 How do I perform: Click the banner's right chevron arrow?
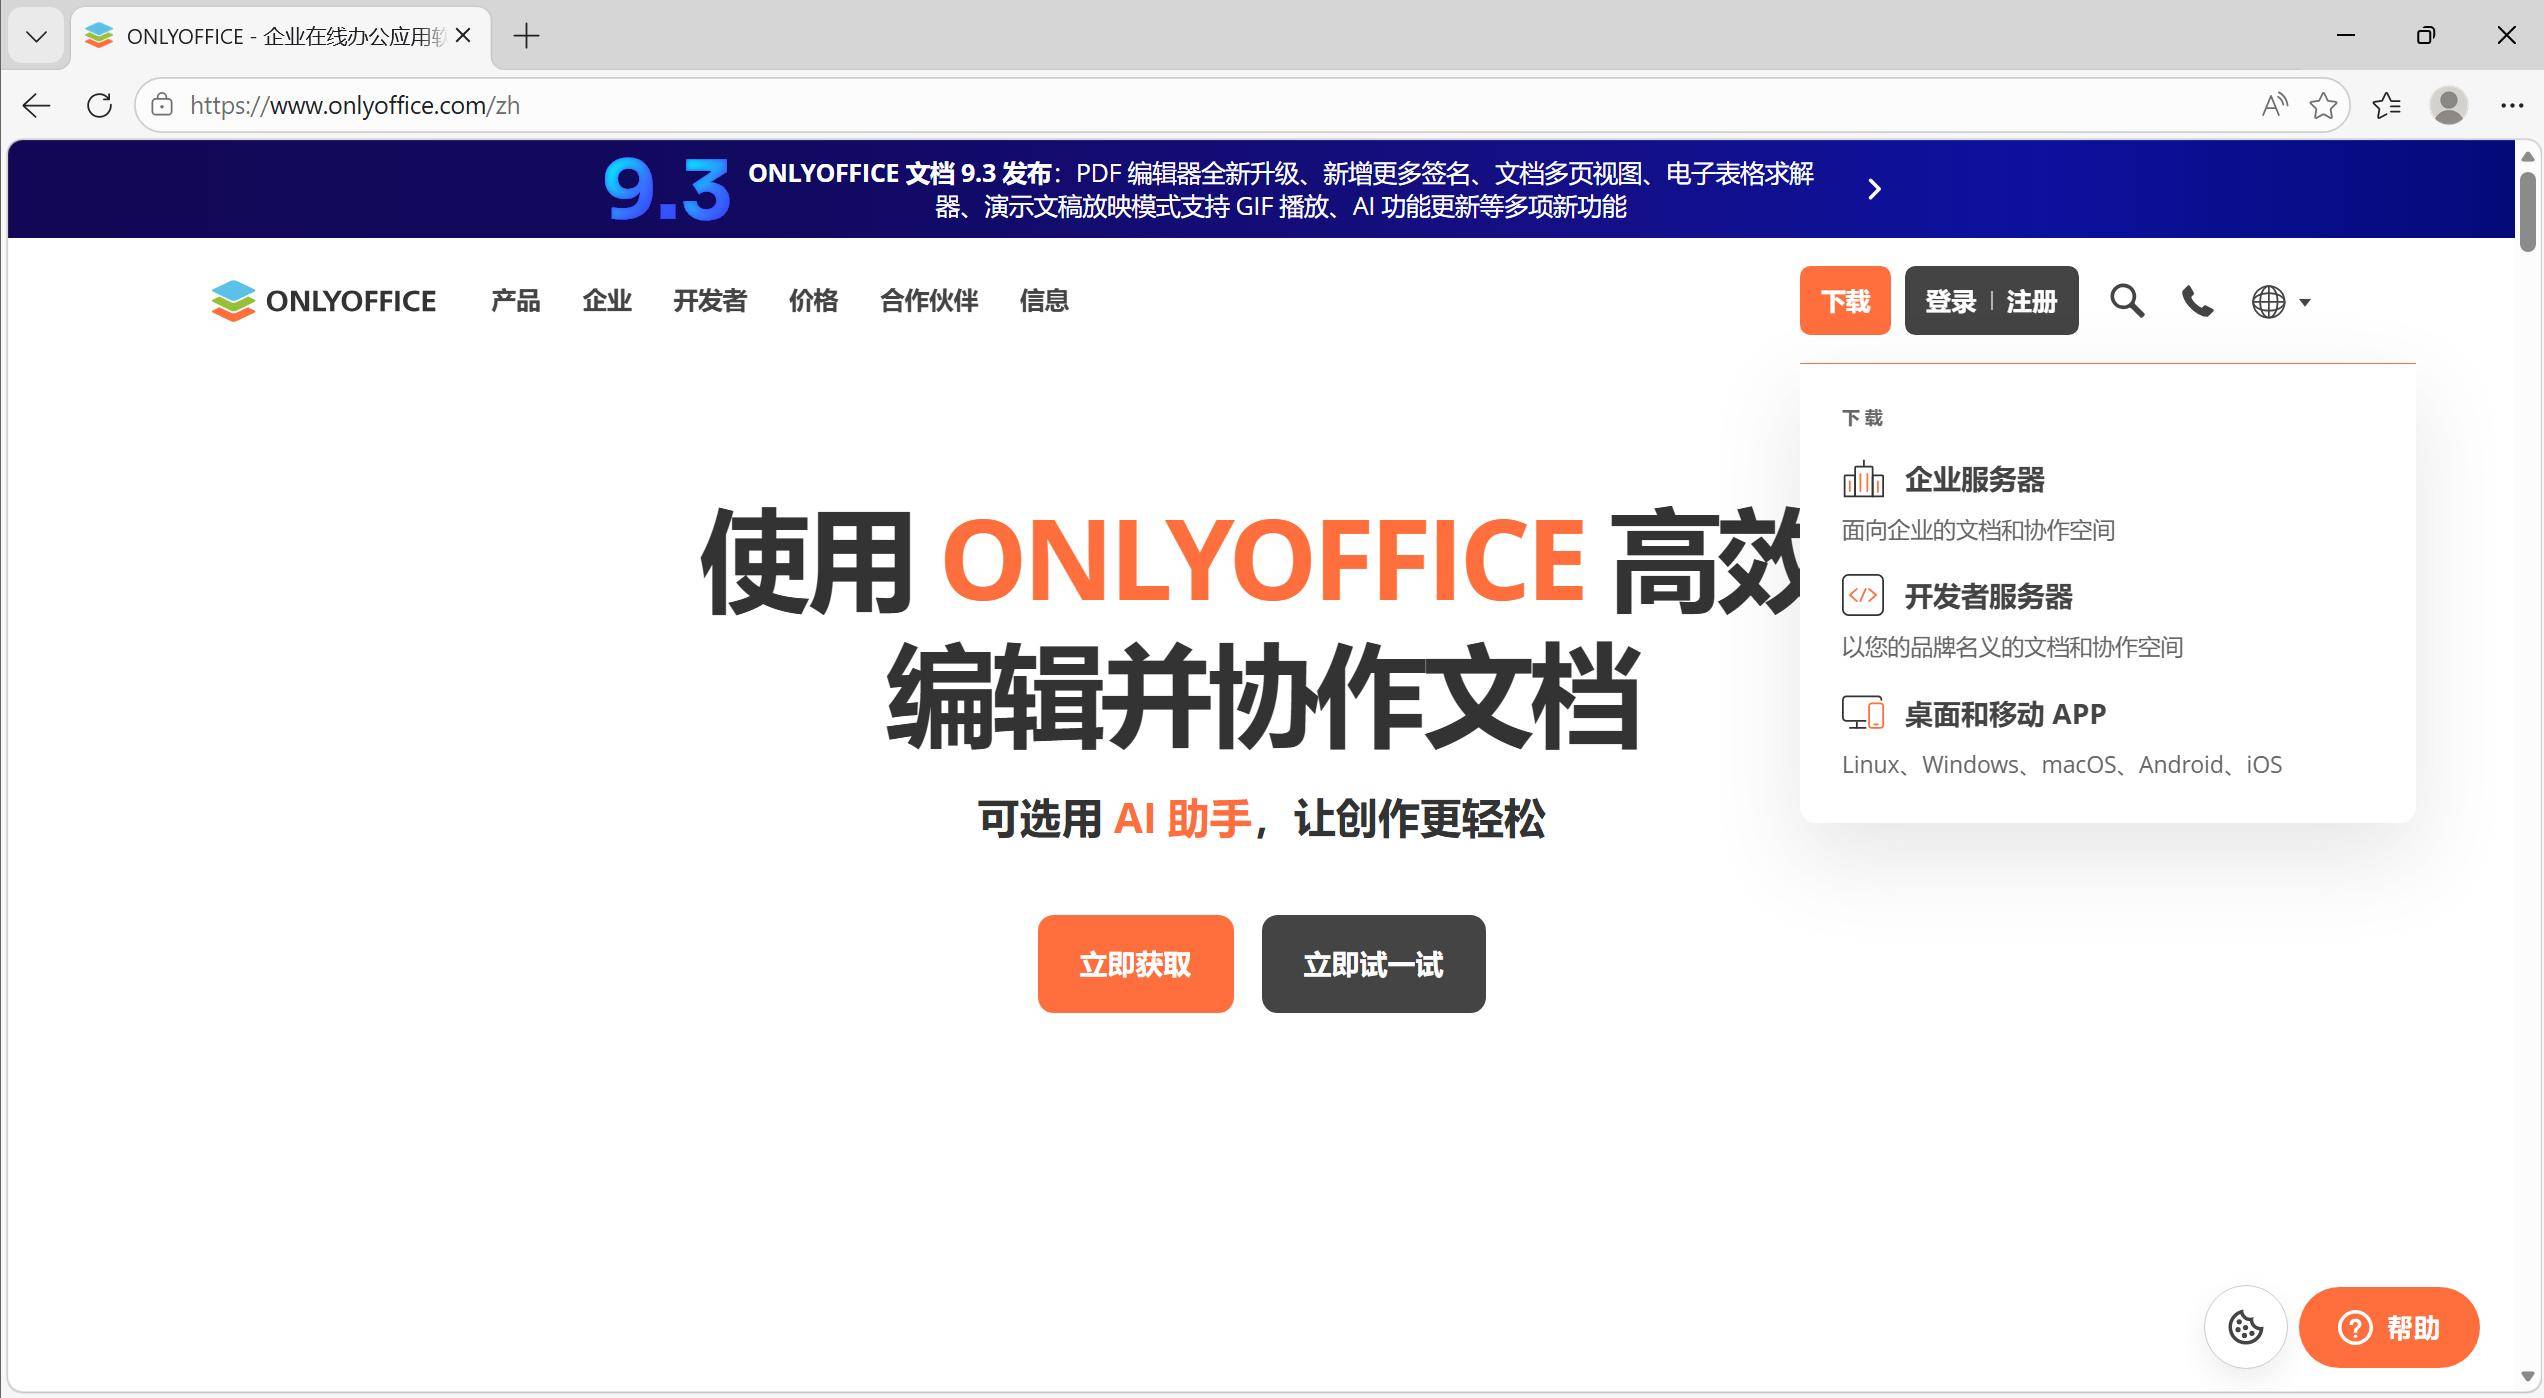tap(1875, 189)
